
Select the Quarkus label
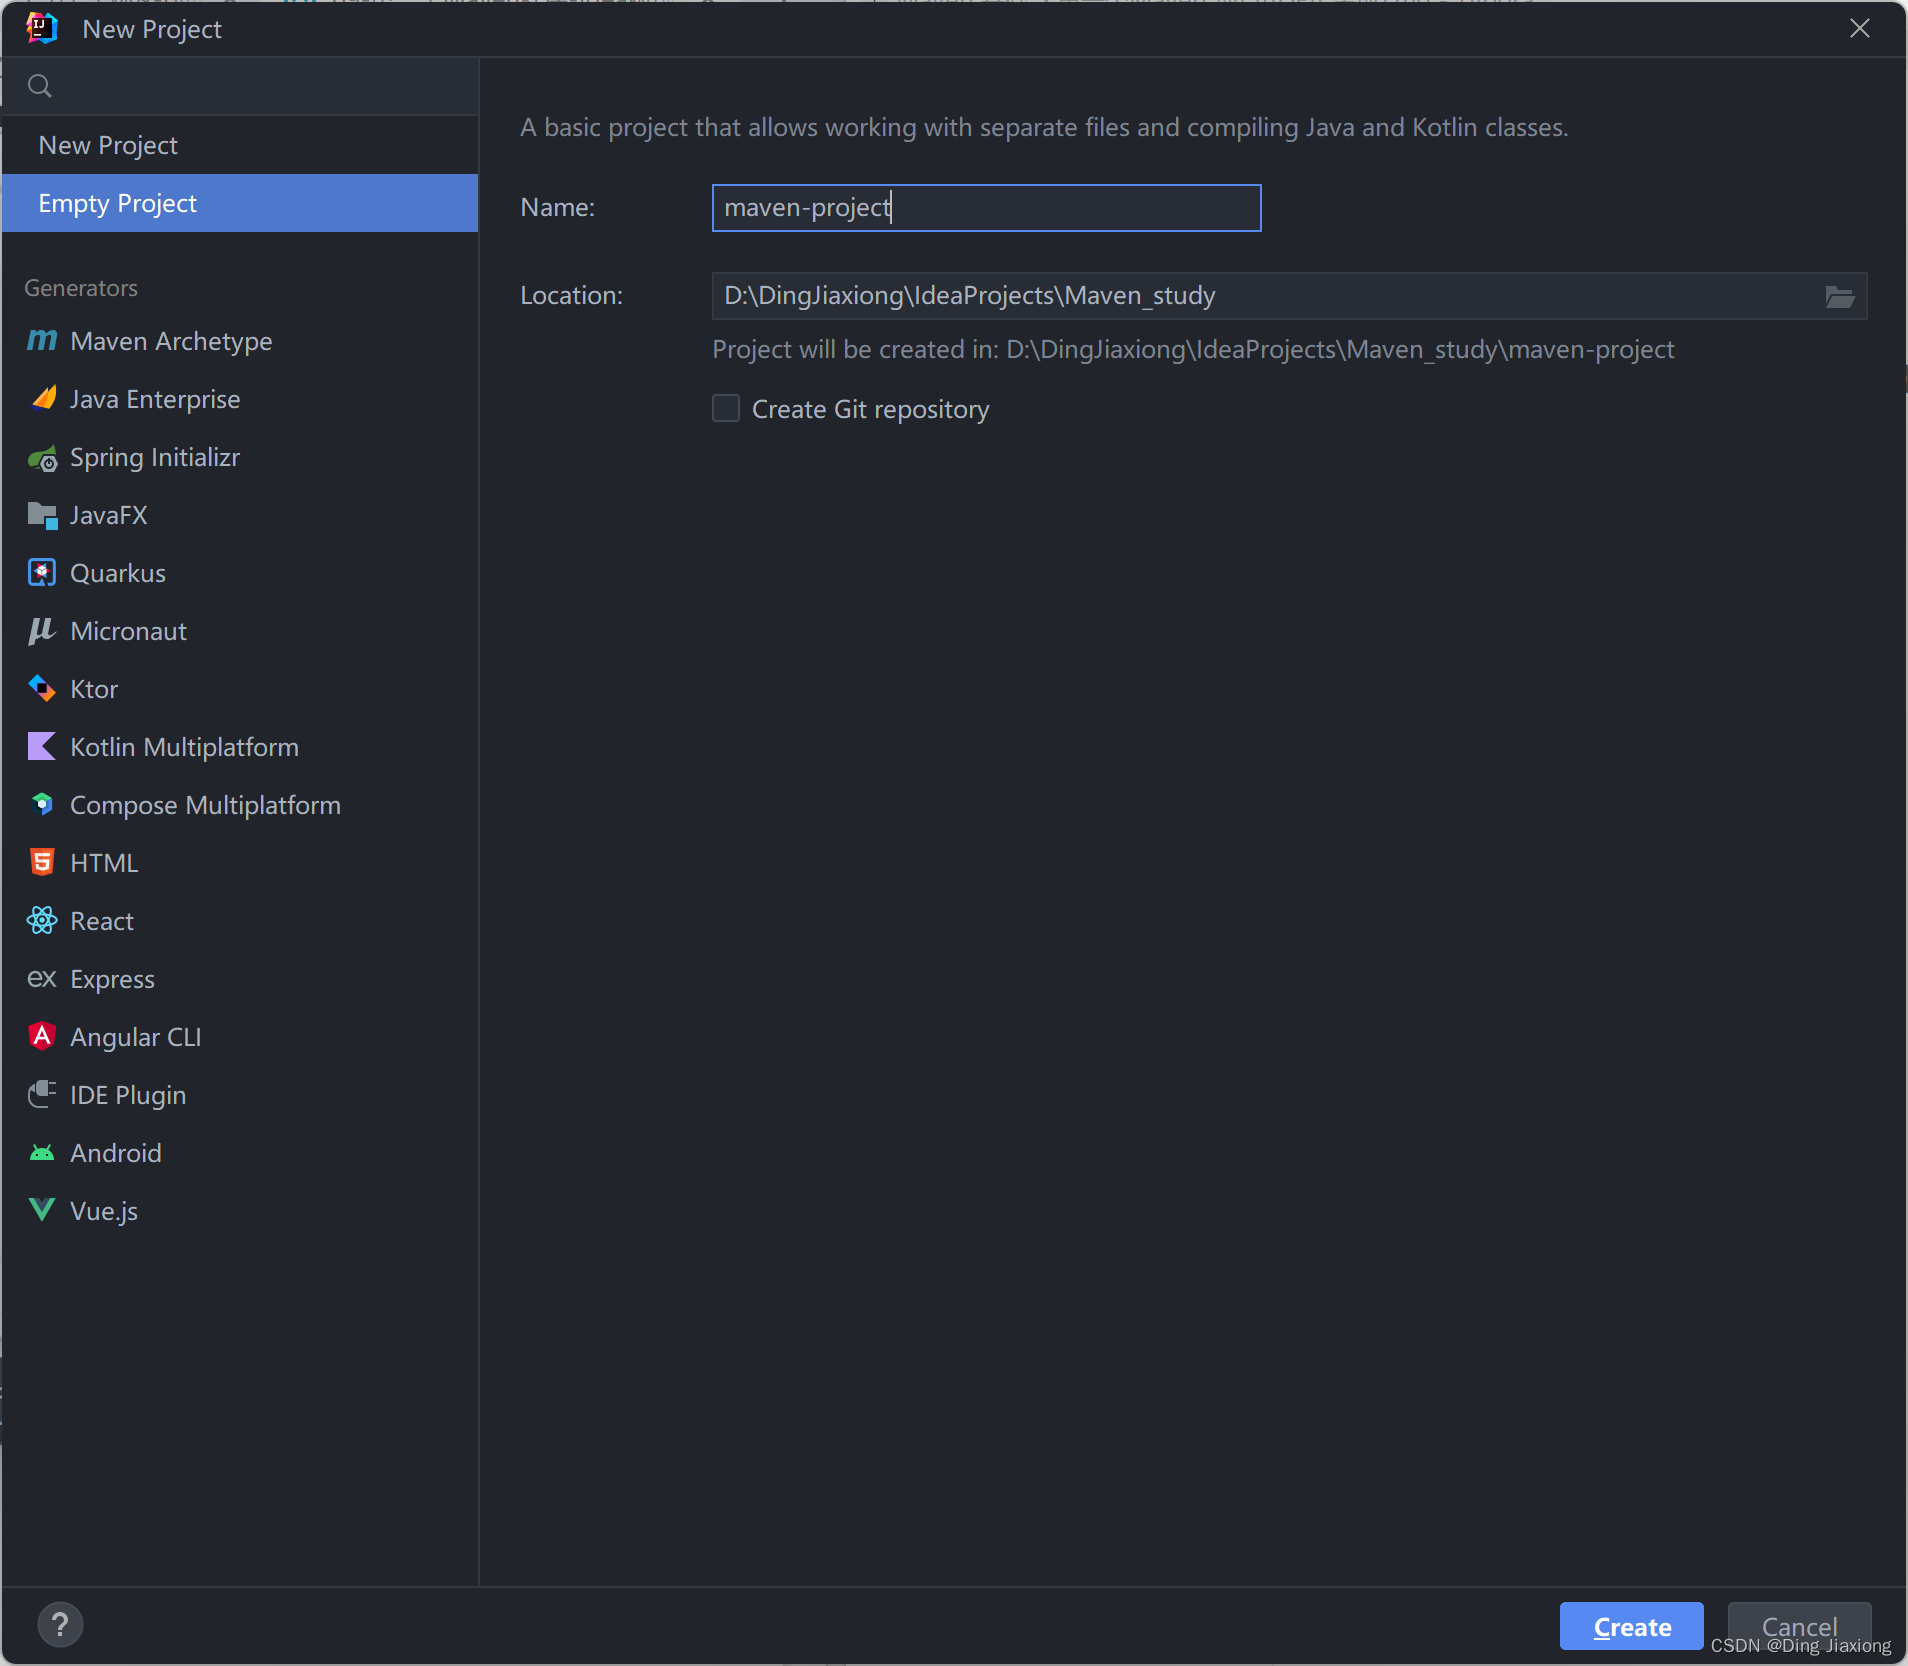[x=118, y=573]
